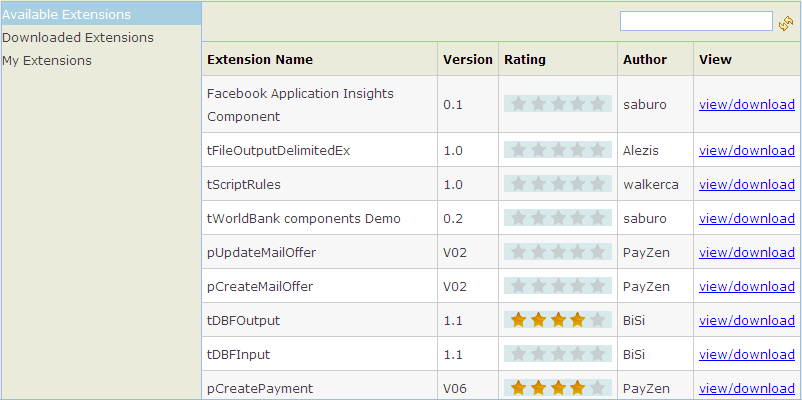
Task: Click the empty star rating for tScriptRules
Action: point(558,184)
